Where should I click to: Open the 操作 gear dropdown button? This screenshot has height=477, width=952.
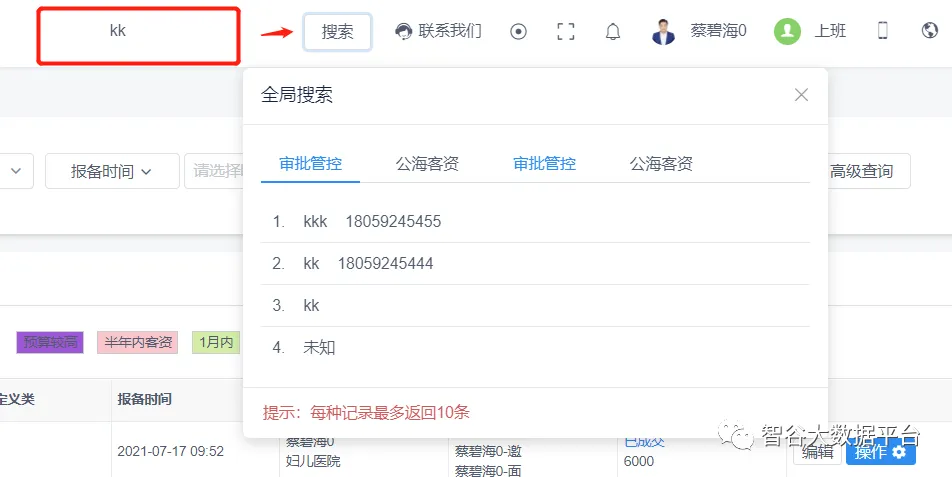pyautogui.click(x=881, y=452)
